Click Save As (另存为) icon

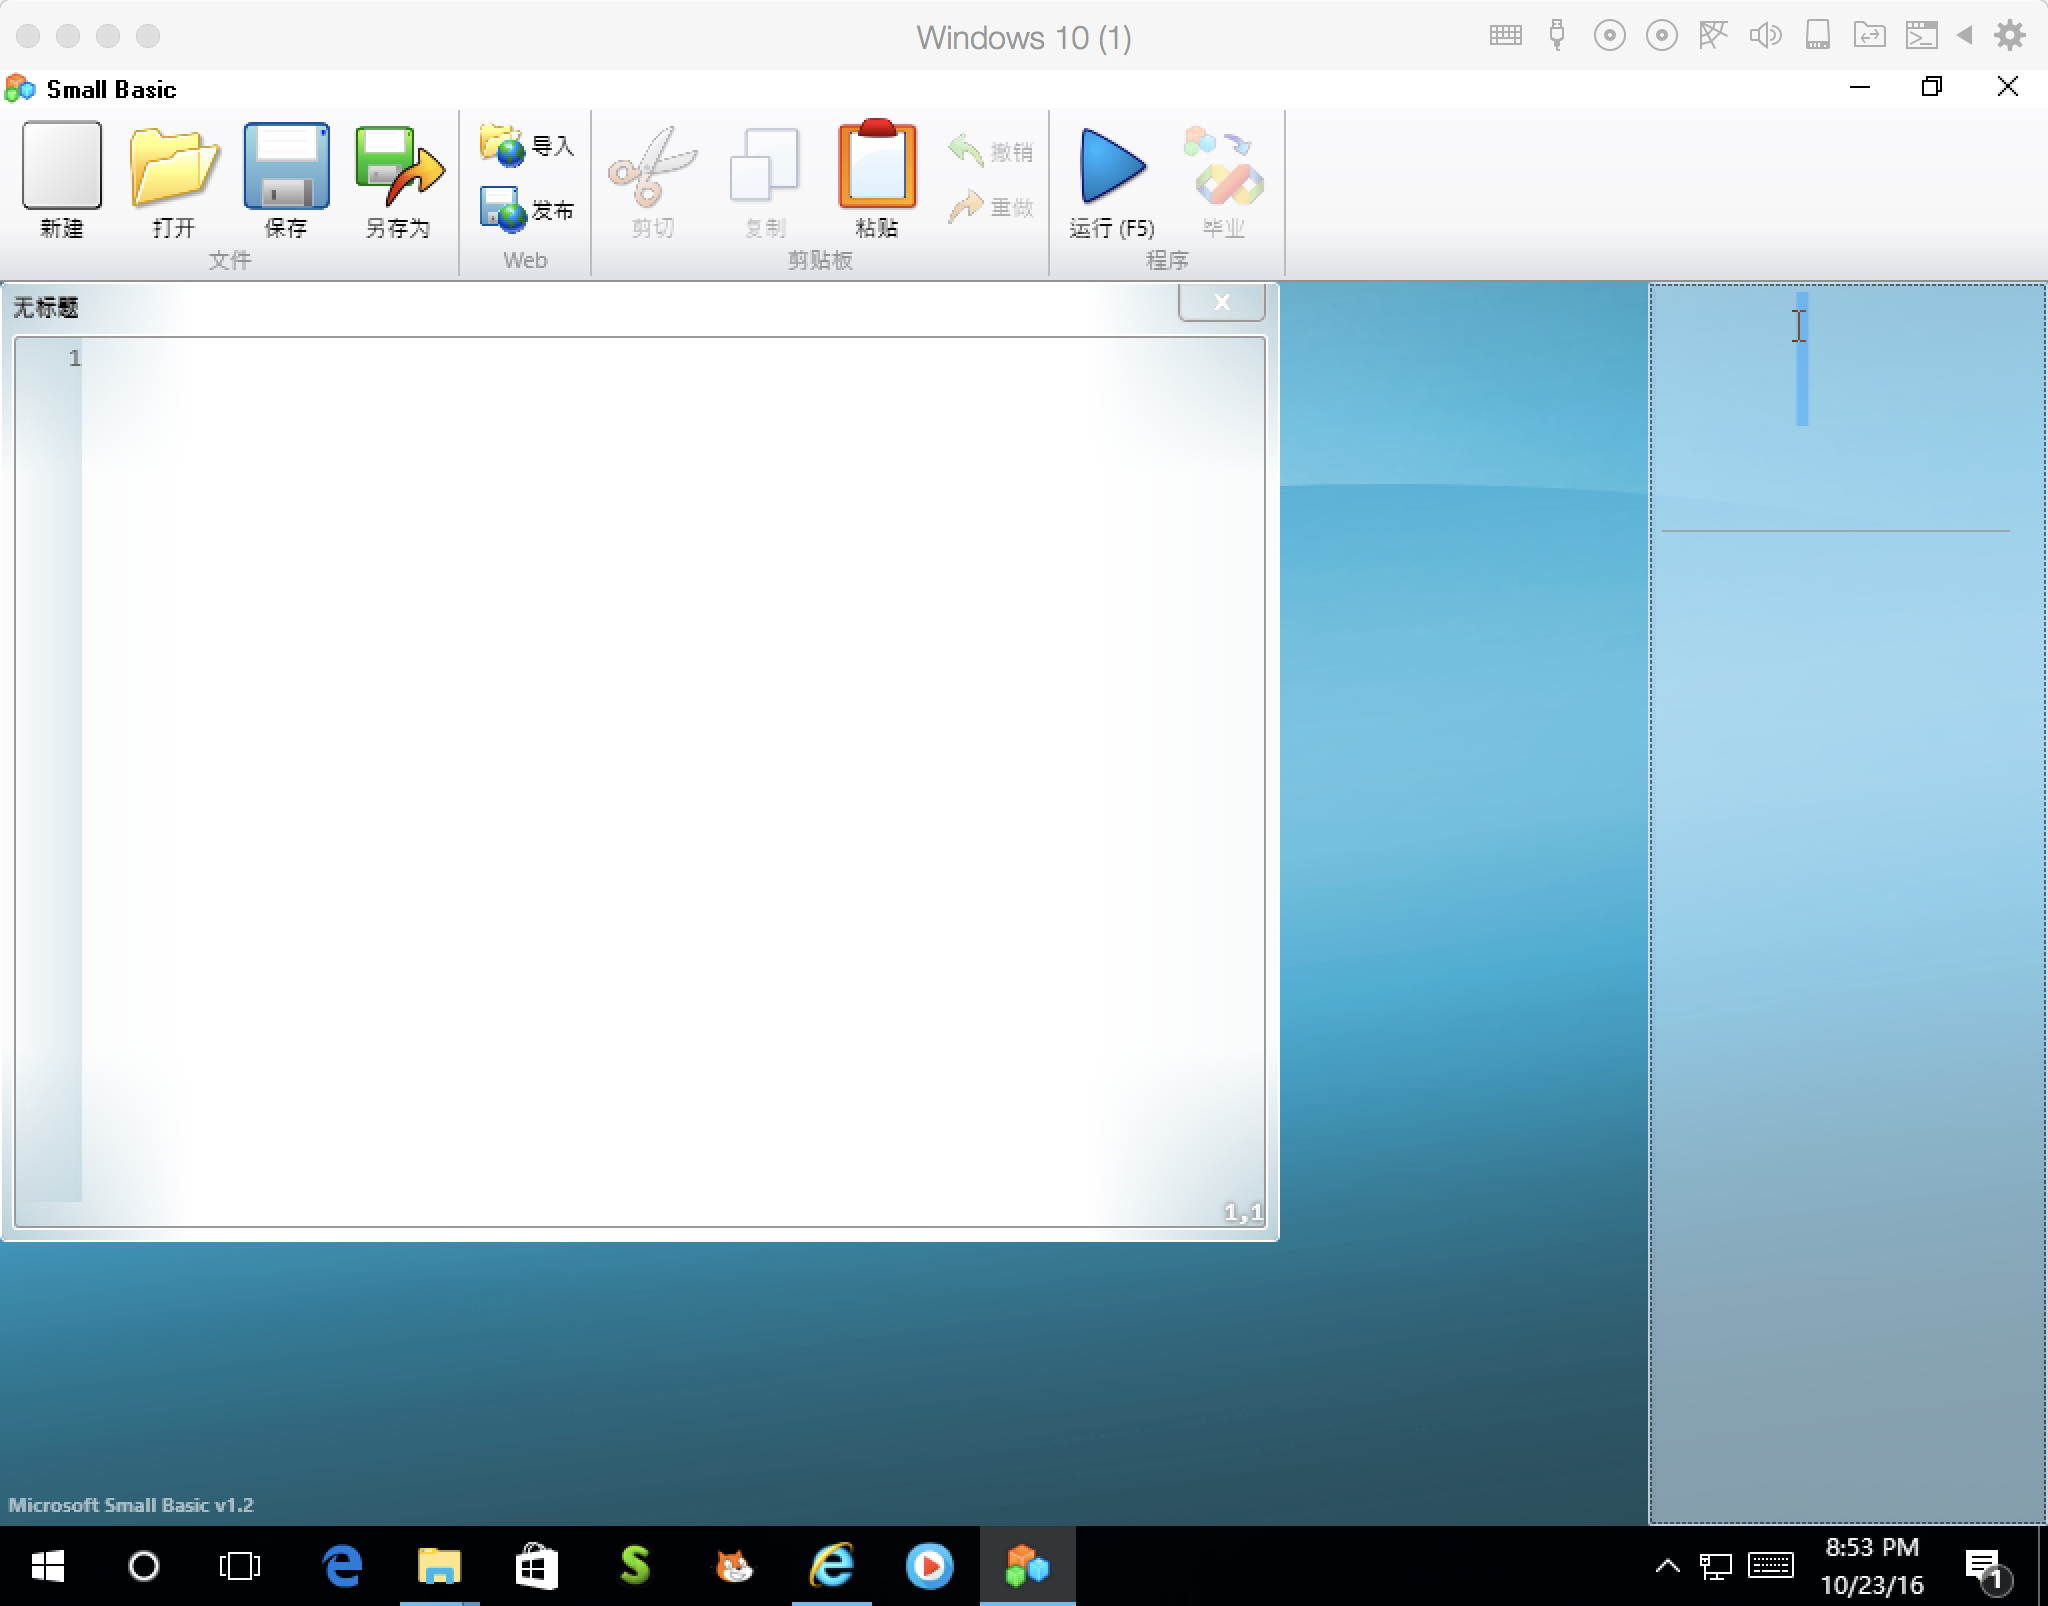click(x=398, y=166)
